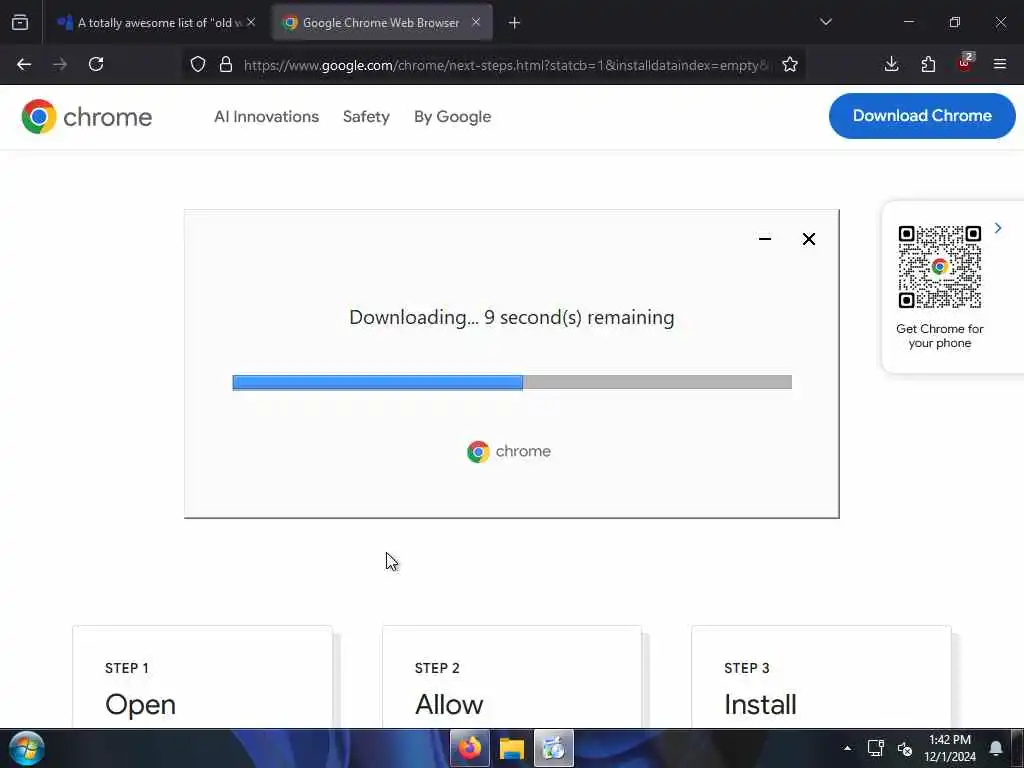The height and width of the screenshot is (768, 1024).
Task: Open the By Google menu item
Action: [x=453, y=117]
